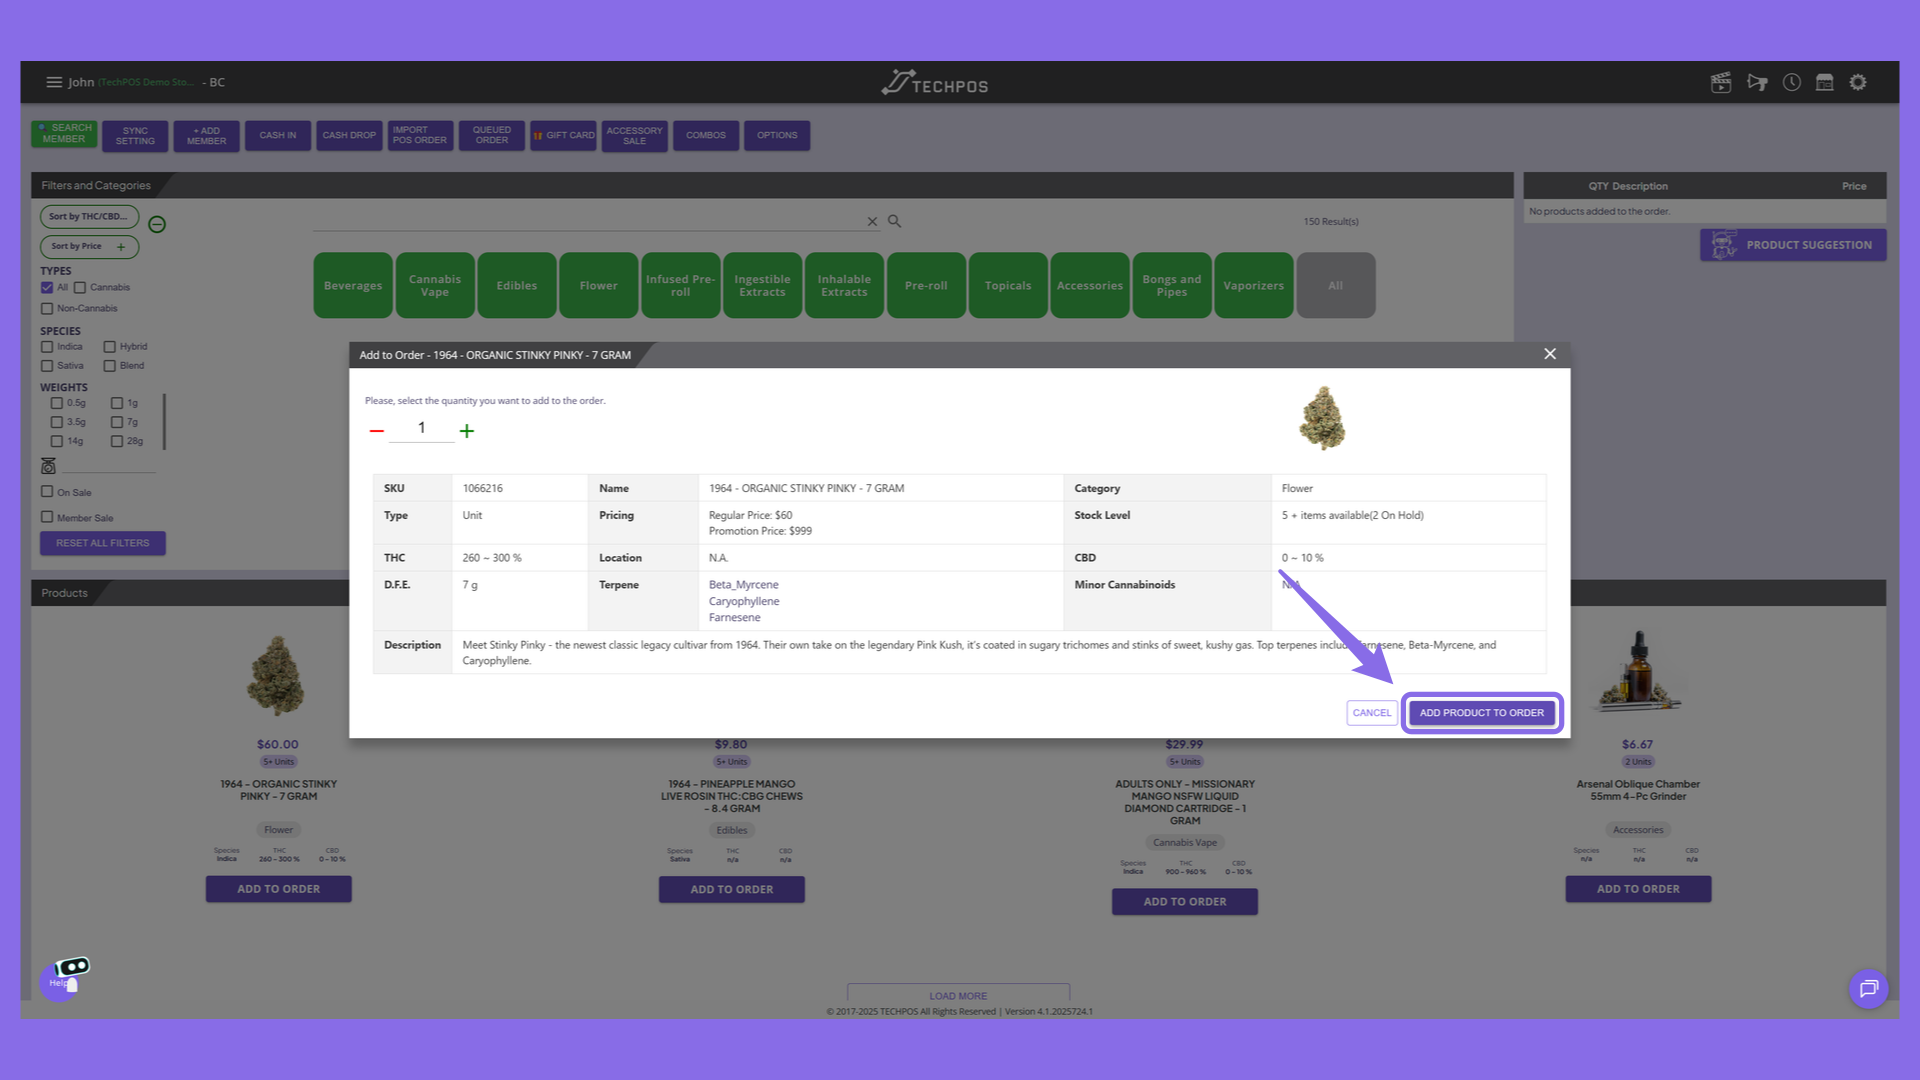This screenshot has height=1080, width=1920.
Task: Click the Beta_Myrcene terpene link
Action: 744,585
